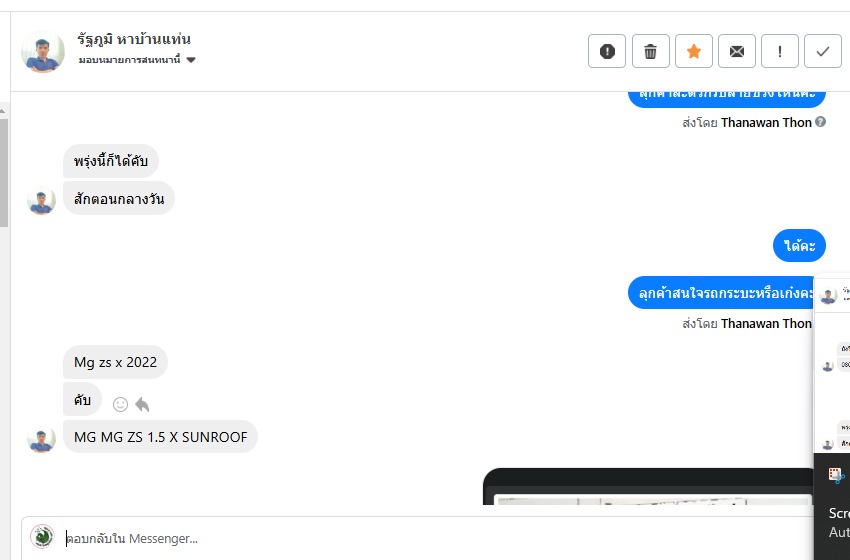The image size is (850, 560).
Task: Open customer name รัฐภูมิ หาบ้านแท่น
Action: (x=133, y=39)
